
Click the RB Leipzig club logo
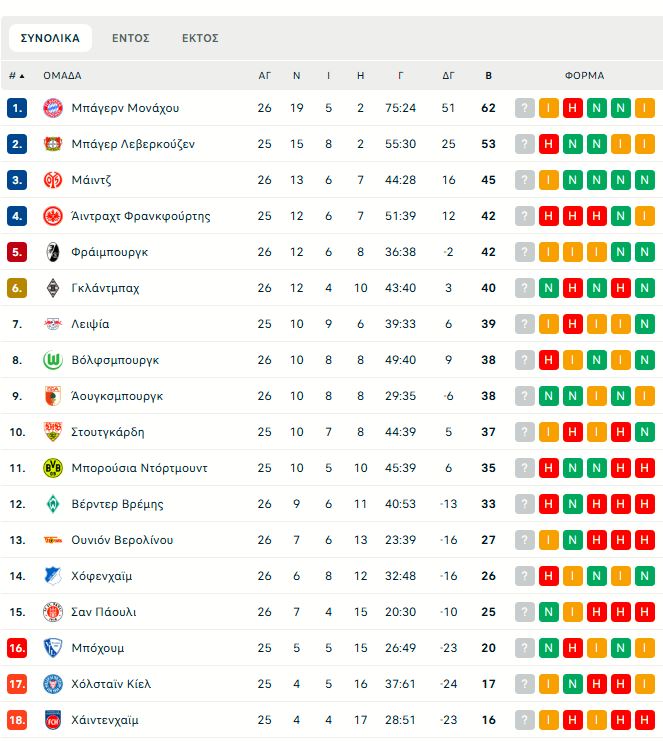coord(53,324)
